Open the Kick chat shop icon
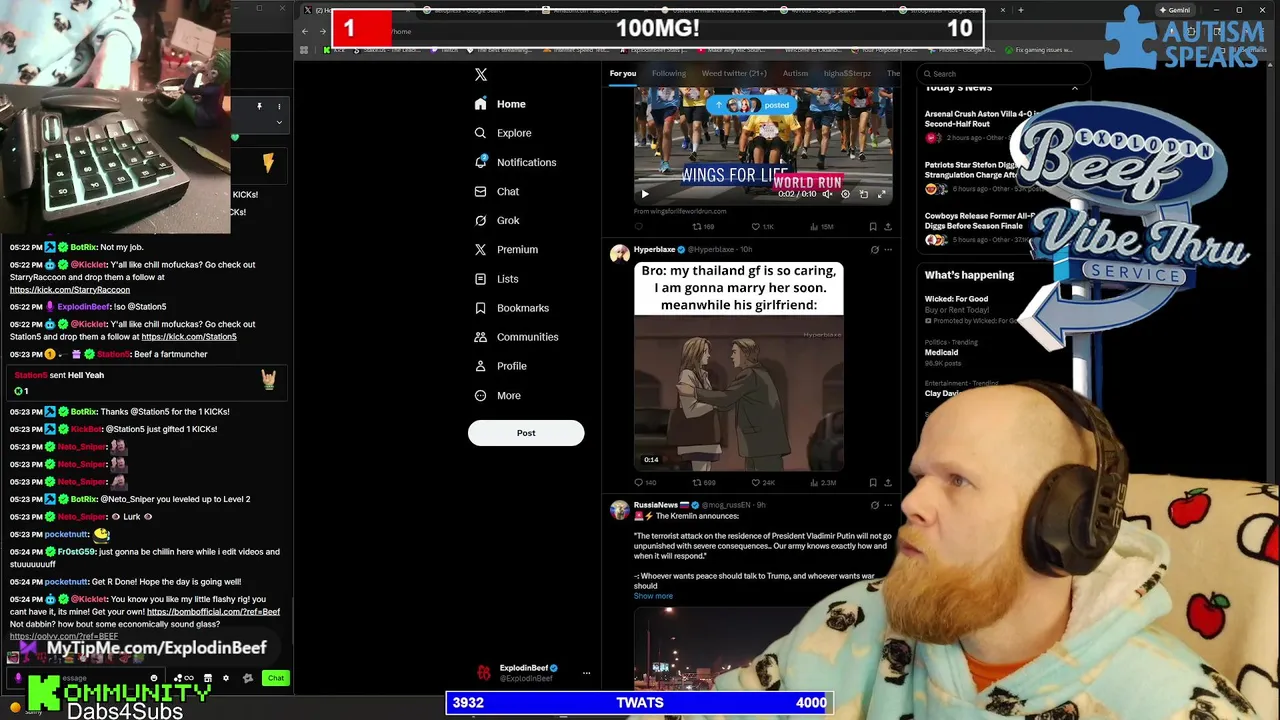This screenshot has width=1280, height=720. click(208, 678)
